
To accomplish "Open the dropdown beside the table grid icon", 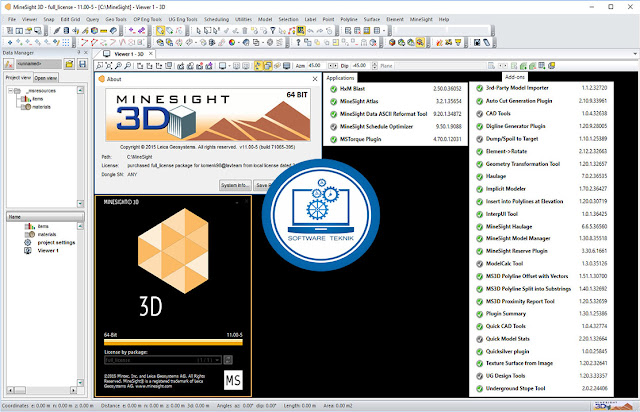I will coord(384,31).
